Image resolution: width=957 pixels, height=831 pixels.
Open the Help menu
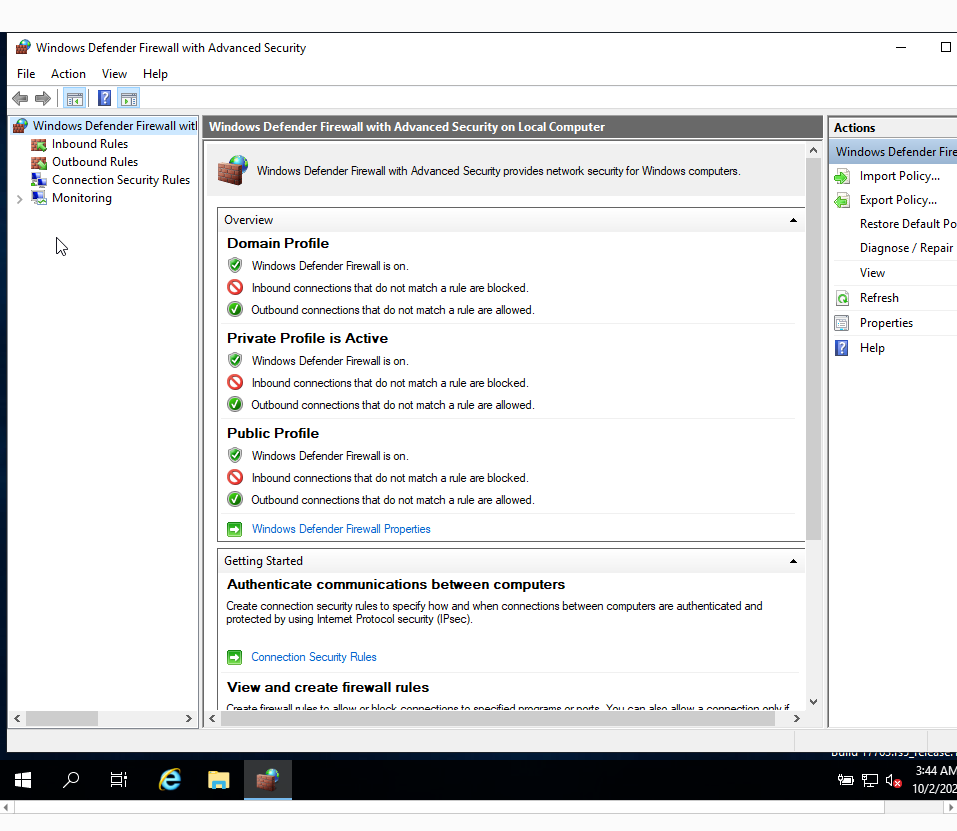click(155, 74)
